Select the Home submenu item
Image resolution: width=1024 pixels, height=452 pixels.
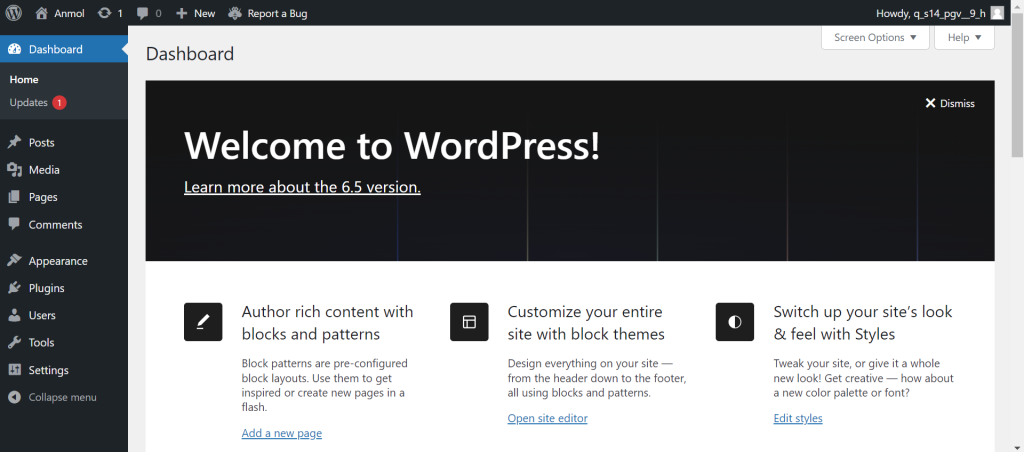tap(24, 80)
